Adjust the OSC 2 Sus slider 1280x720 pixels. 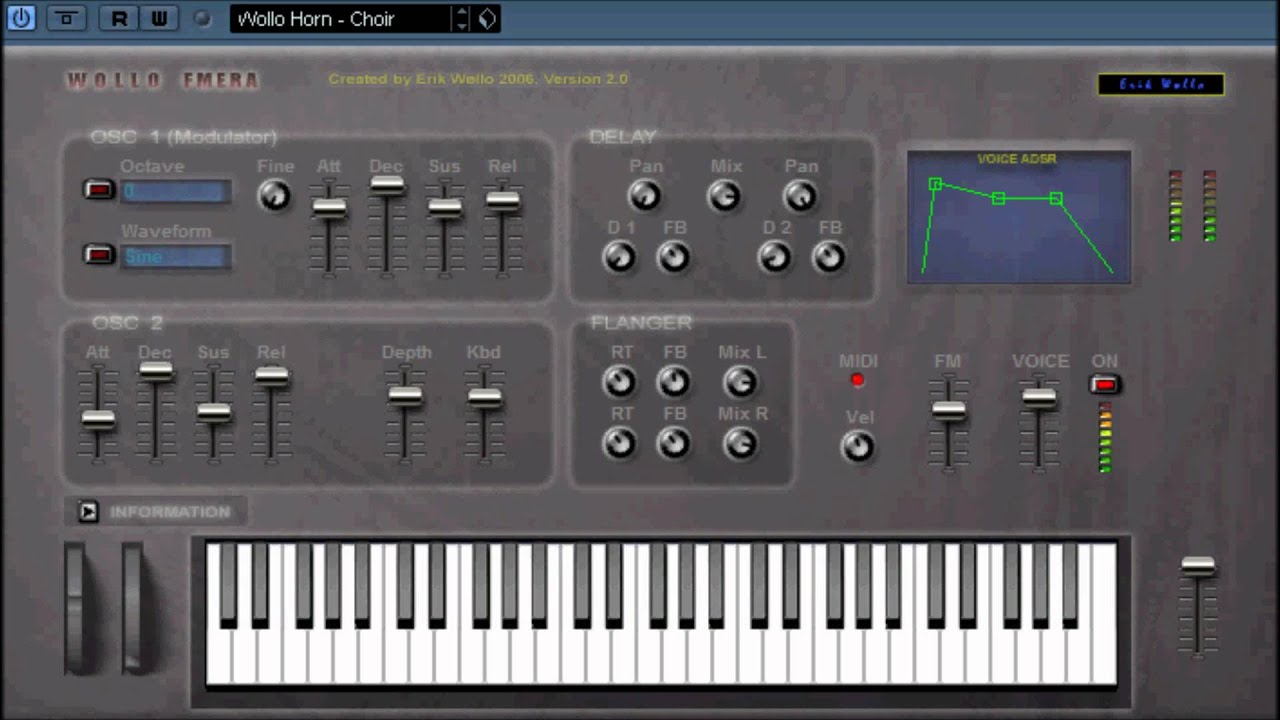tap(214, 412)
